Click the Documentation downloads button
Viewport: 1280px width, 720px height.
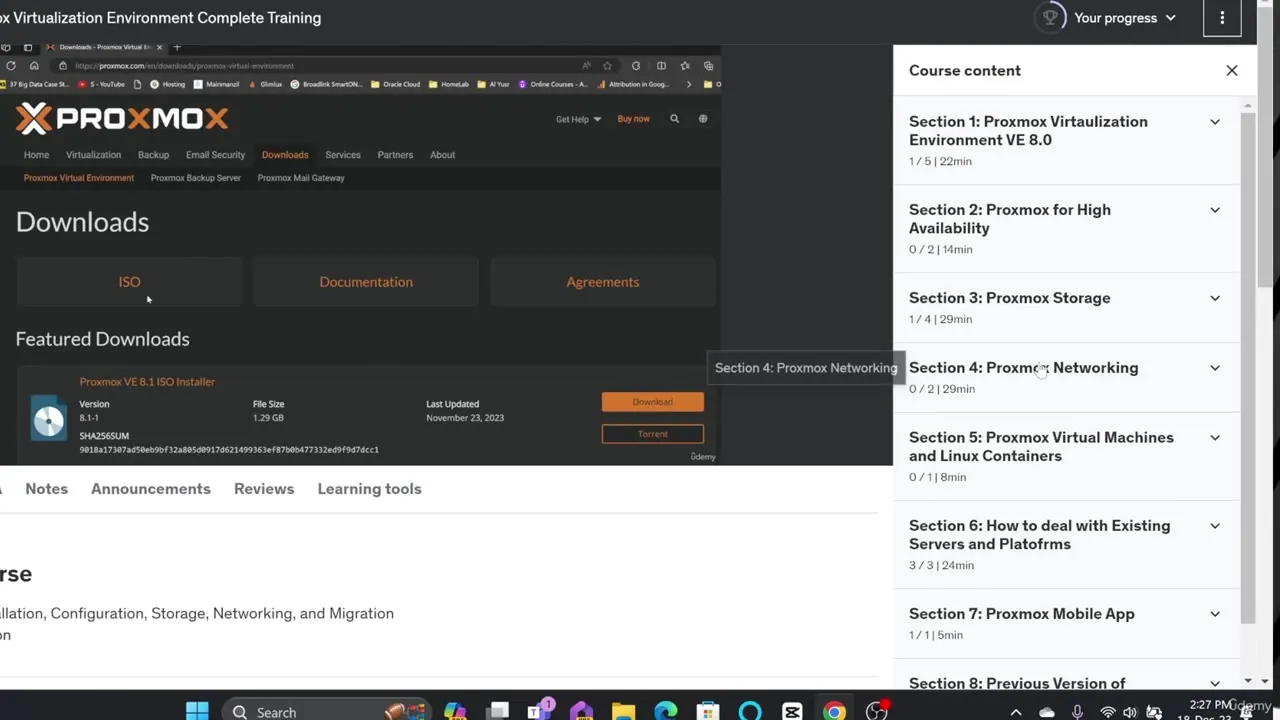[x=366, y=282]
